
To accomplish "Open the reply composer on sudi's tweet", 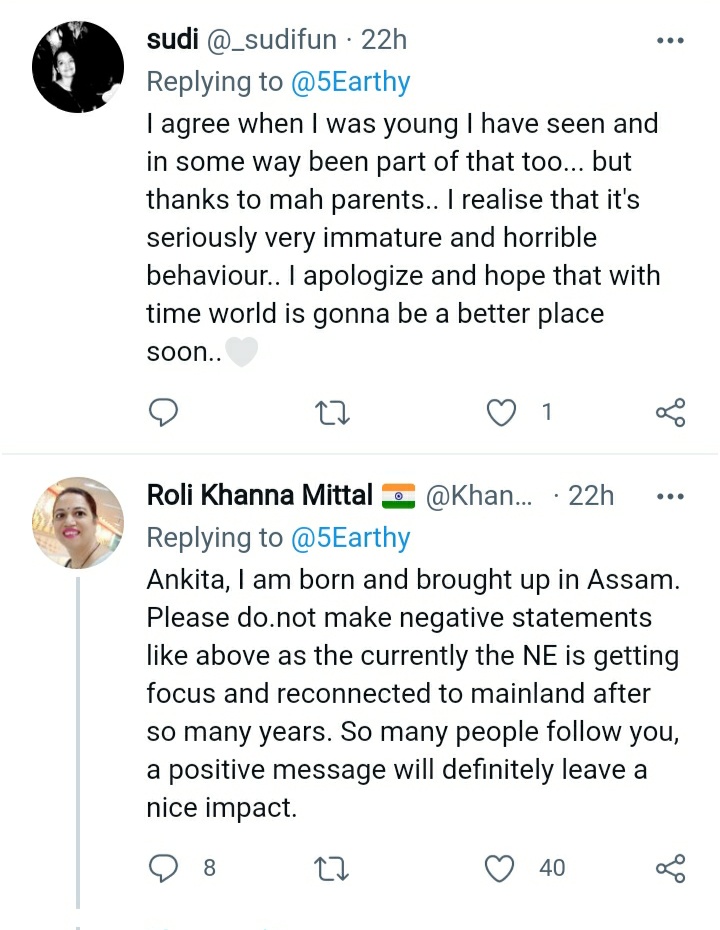I will click(163, 412).
